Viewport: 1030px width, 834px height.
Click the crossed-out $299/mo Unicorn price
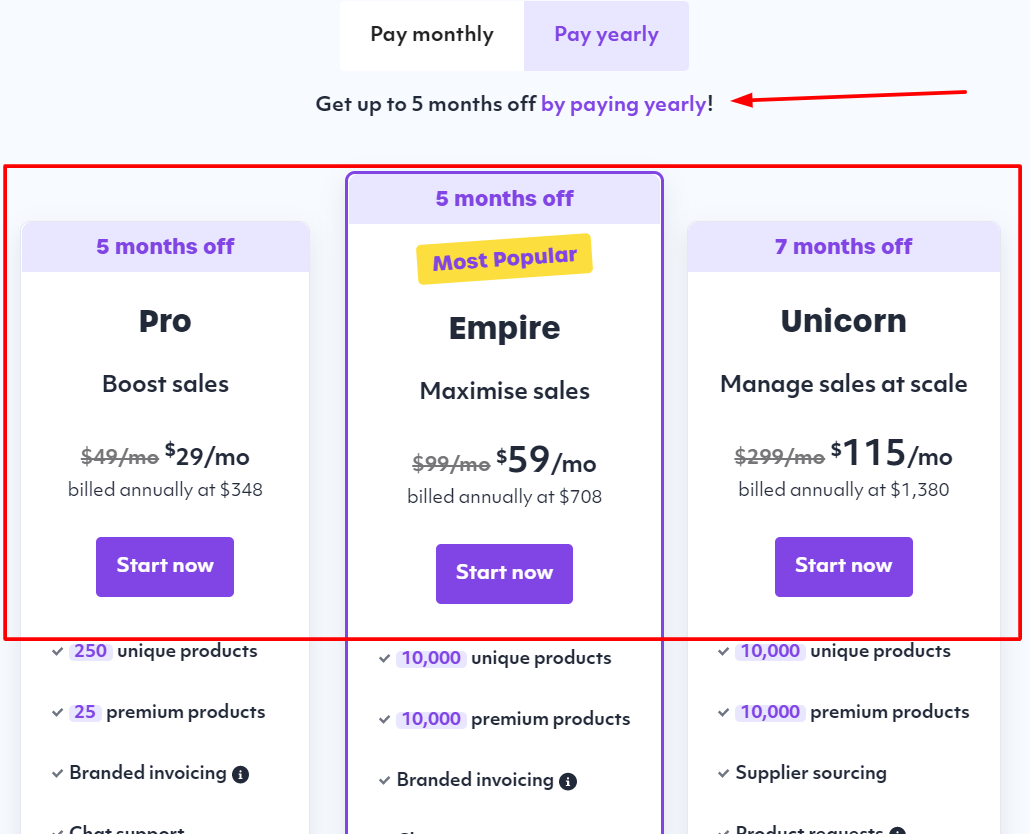pos(779,457)
